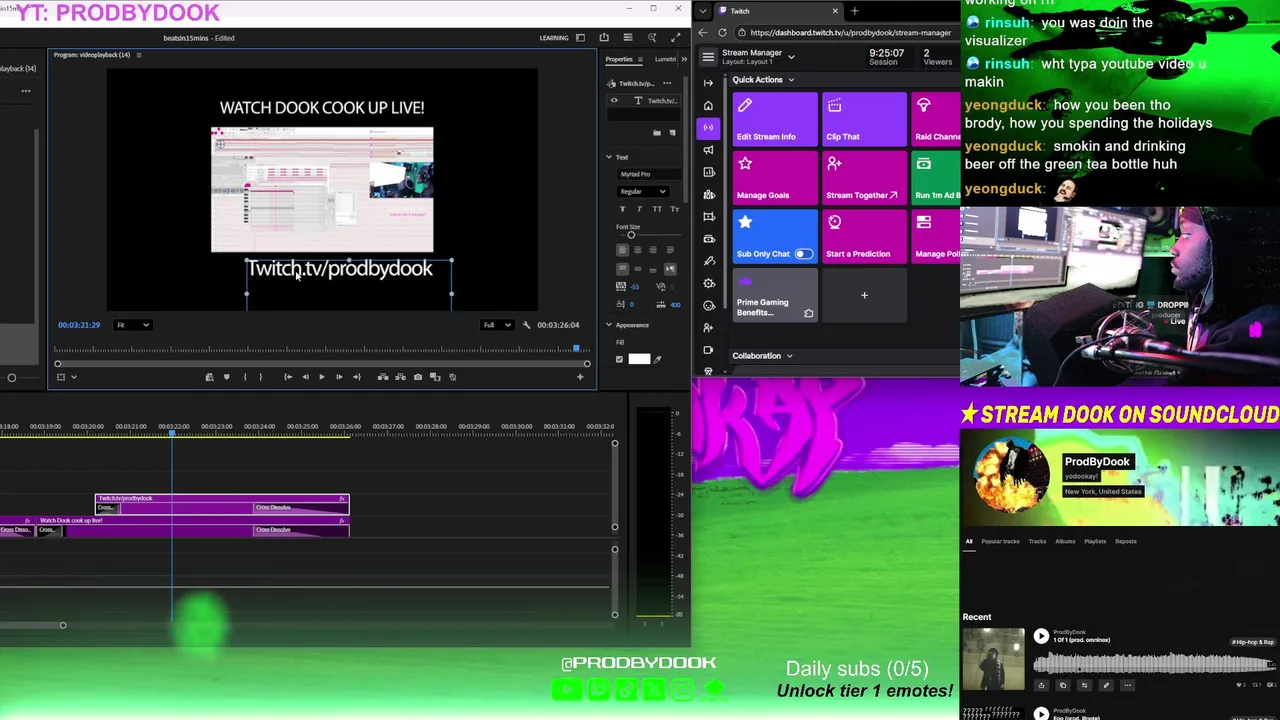The image size is (1280, 720).
Task: Click the Premiere quick export icon
Action: (604, 38)
